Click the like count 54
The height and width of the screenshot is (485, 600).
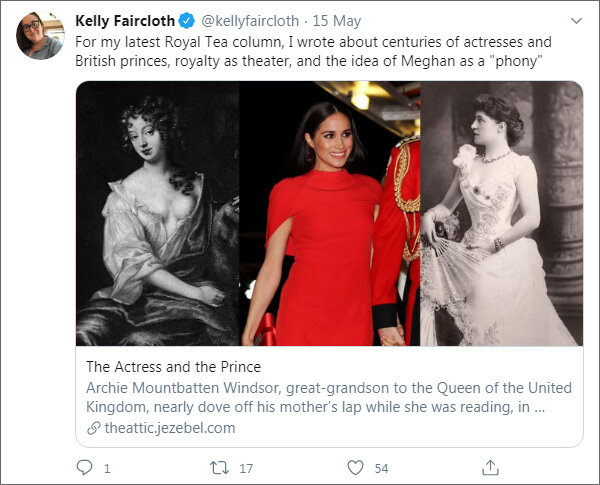tap(381, 467)
